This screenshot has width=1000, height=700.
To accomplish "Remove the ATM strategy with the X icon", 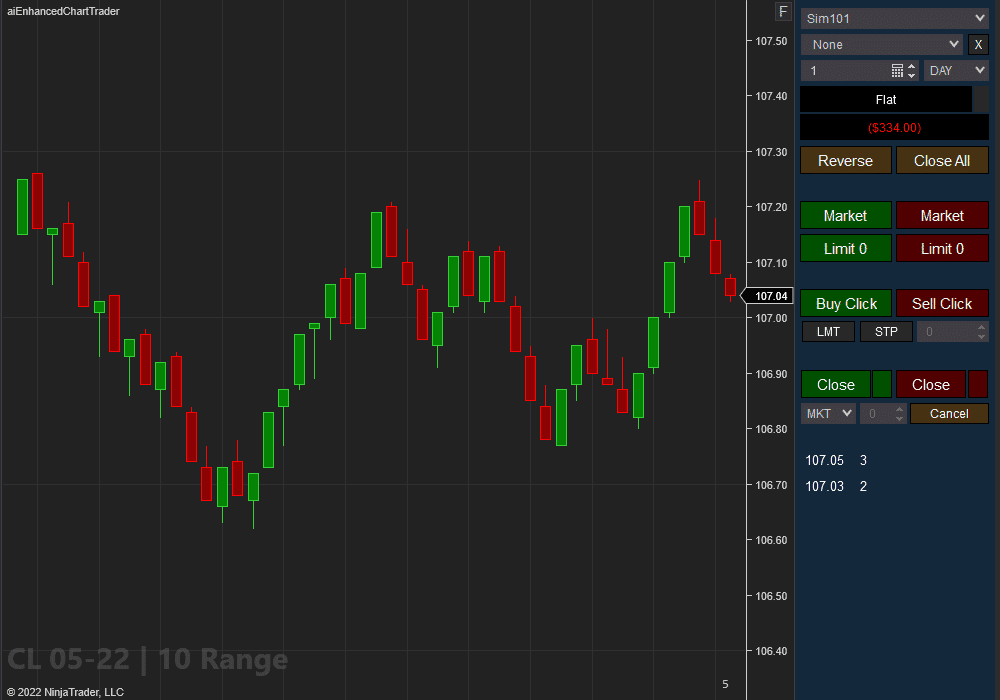I will [x=978, y=44].
